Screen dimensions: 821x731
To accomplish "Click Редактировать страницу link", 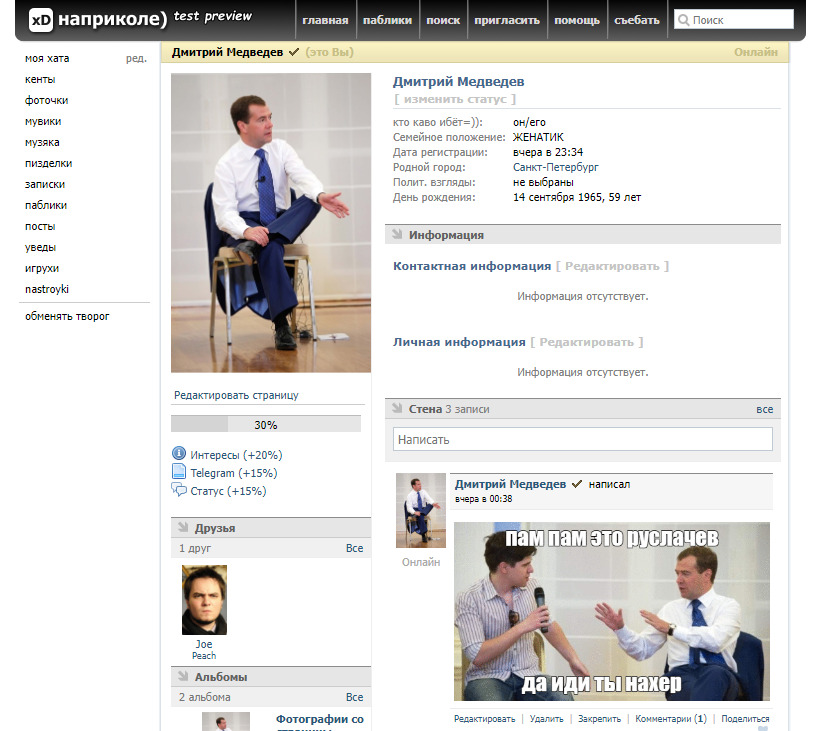I will click(x=236, y=395).
